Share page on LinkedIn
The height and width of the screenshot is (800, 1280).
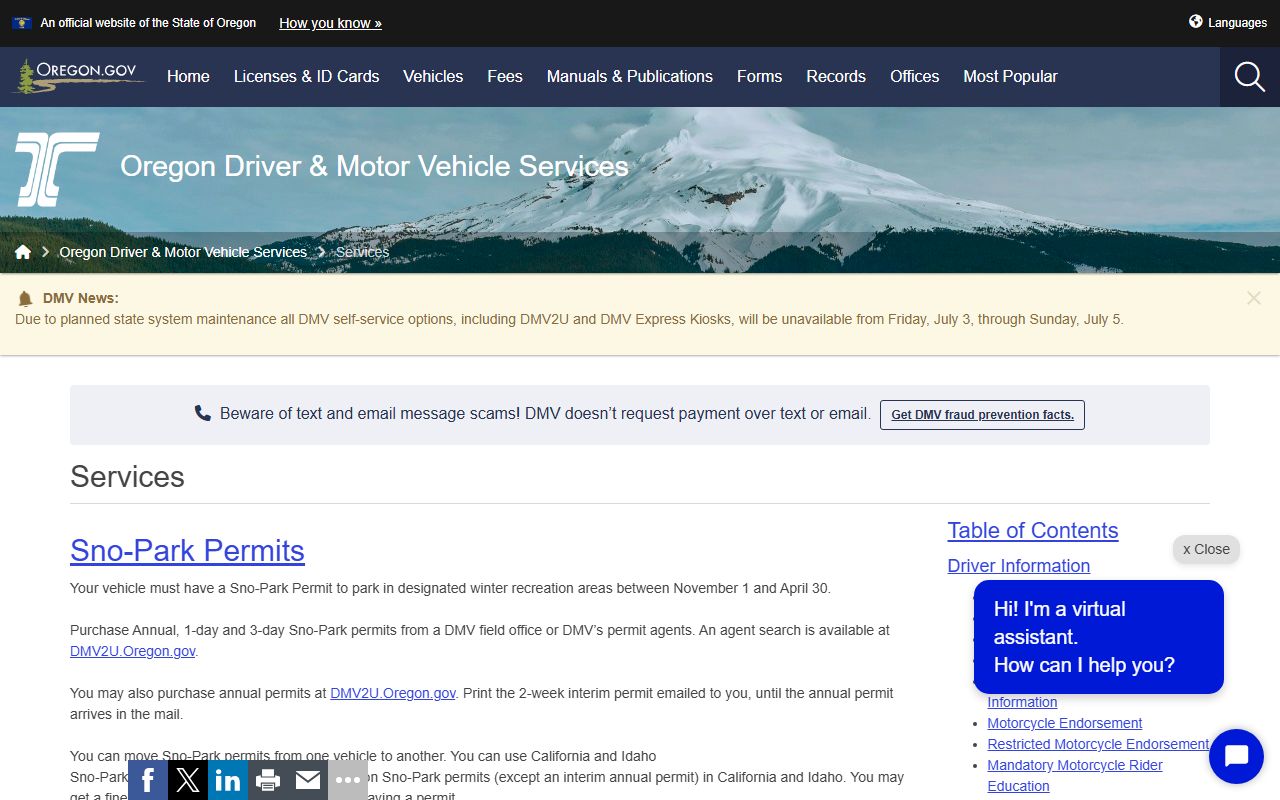[x=228, y=780]
